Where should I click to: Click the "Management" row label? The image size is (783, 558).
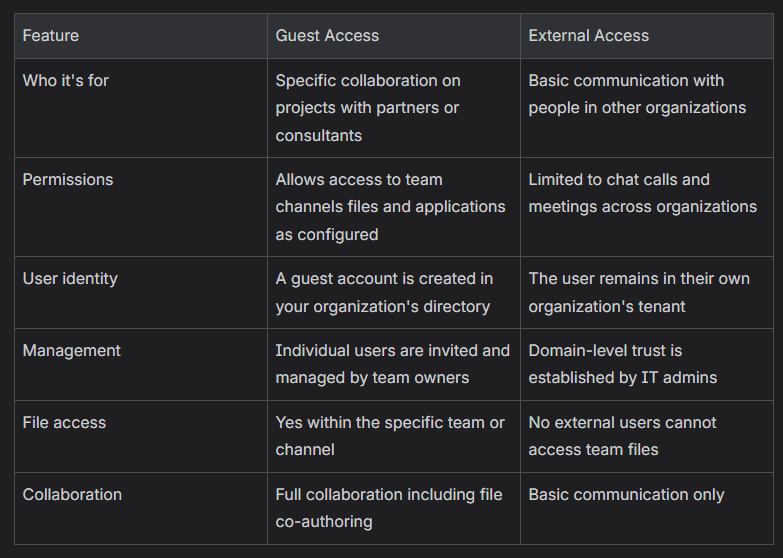(x=72, y=351)
